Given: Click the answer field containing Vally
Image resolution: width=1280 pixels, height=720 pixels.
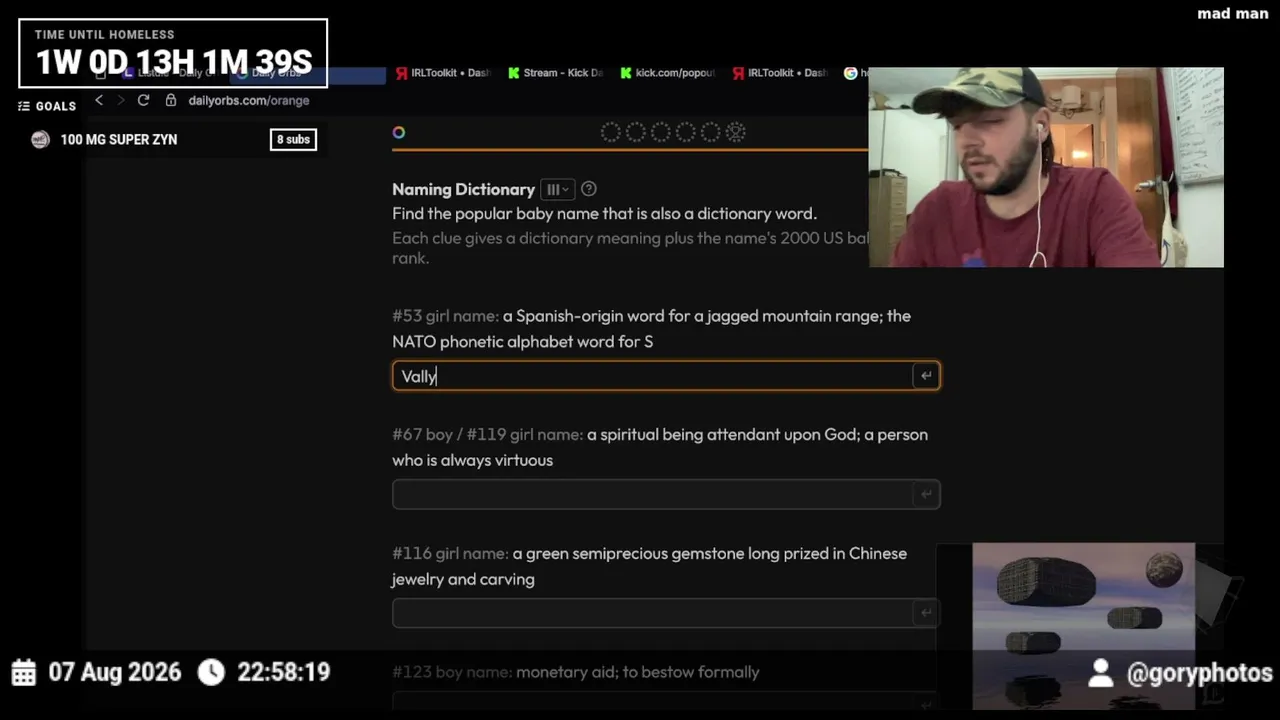Looking at the screenshot, I should click(666, 376).
